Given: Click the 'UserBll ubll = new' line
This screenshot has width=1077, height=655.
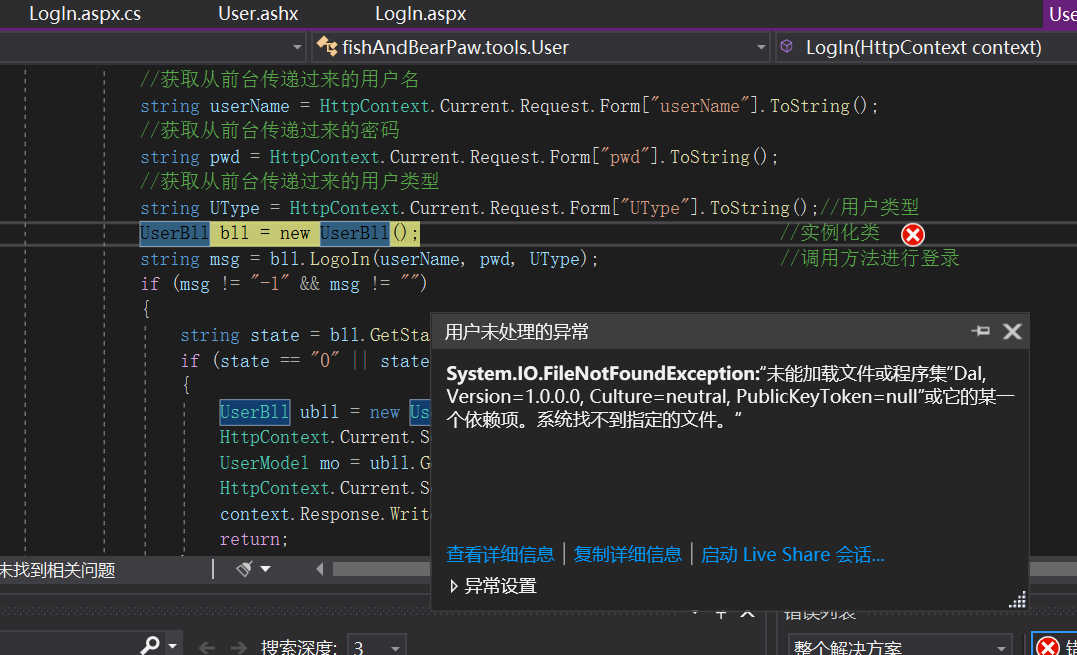Looking at the screenshot, I should click(x=324, y=412).
